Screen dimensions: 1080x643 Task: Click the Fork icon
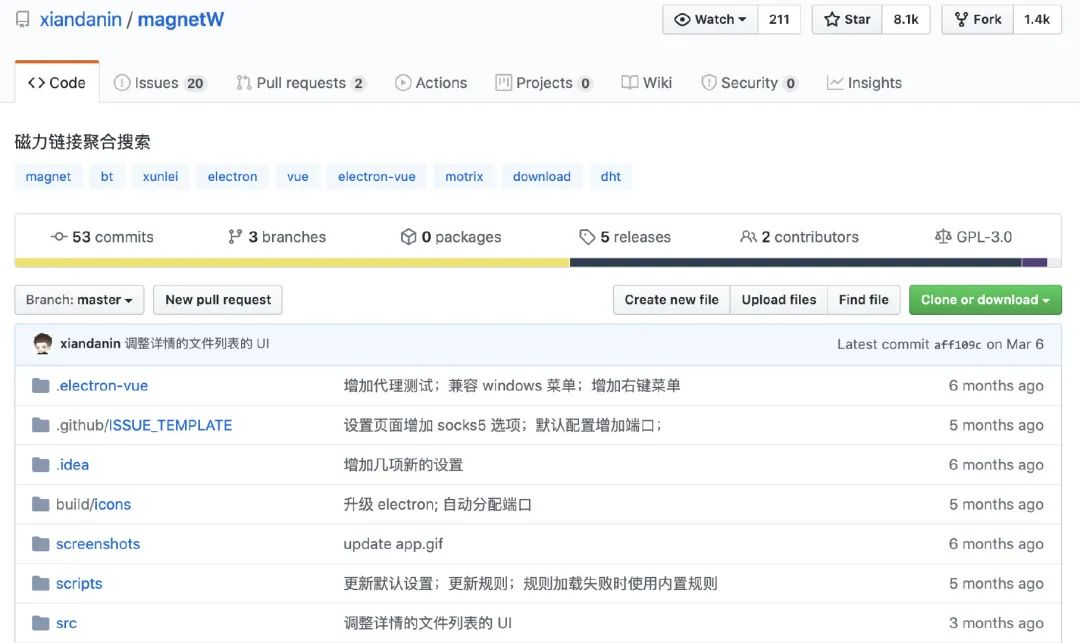960,19
